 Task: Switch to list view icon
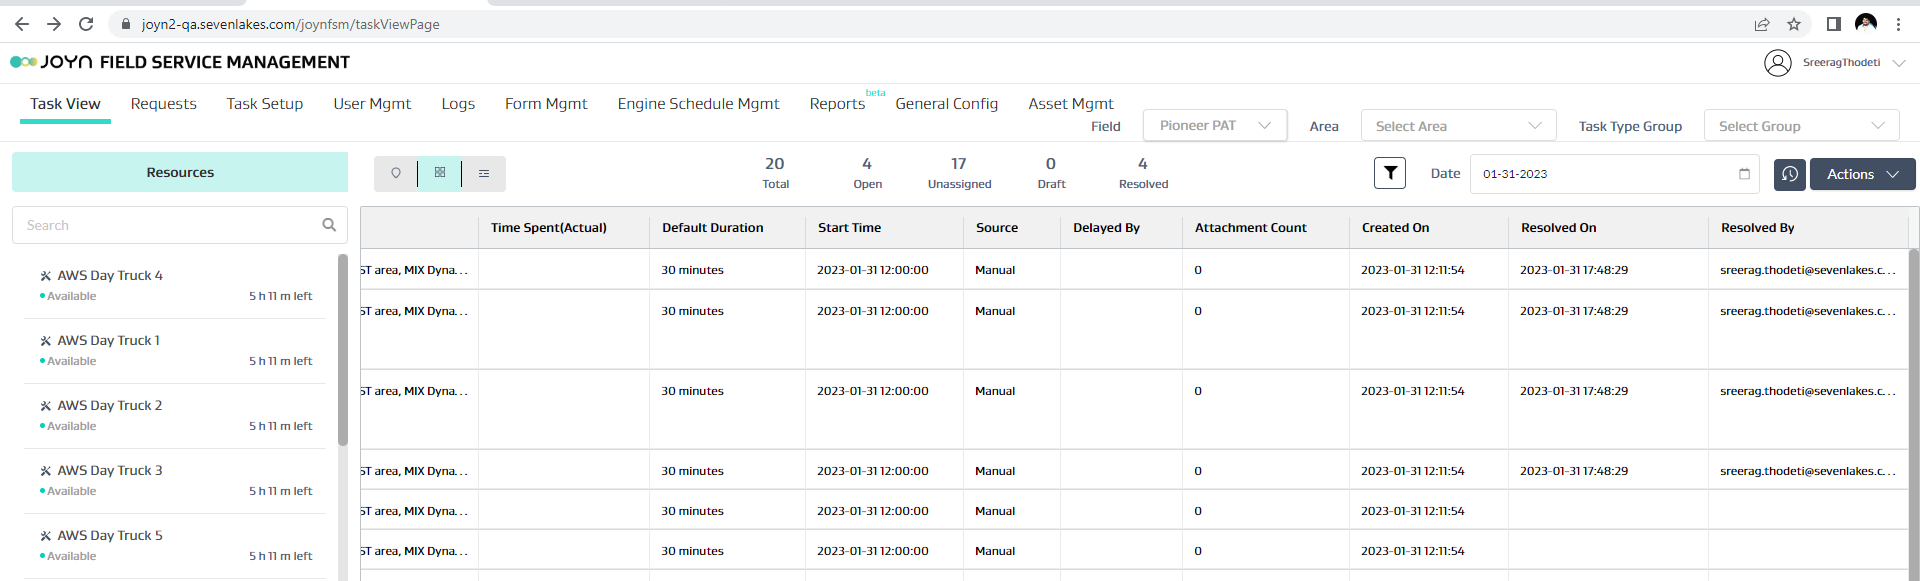coord(484,173)
